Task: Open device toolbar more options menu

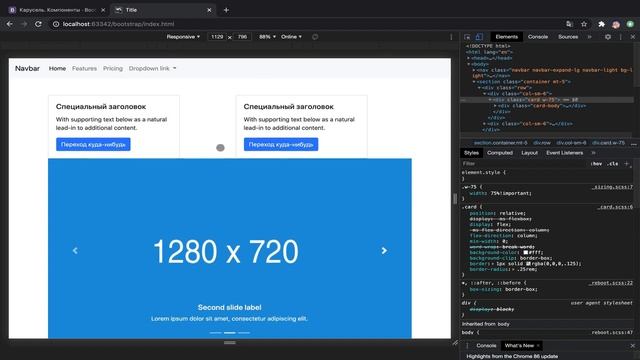Action: 451,37
